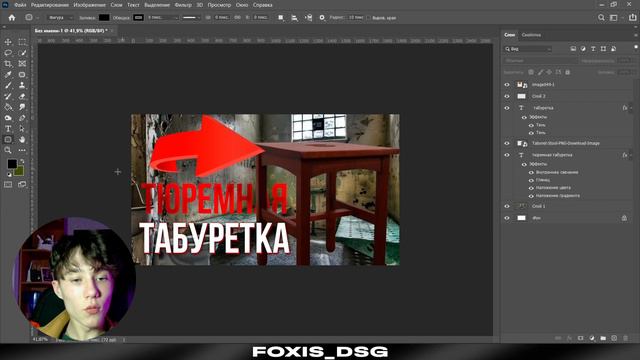Select the Pen tool
Screen dimensions: 640x360
tap(22, 118)
